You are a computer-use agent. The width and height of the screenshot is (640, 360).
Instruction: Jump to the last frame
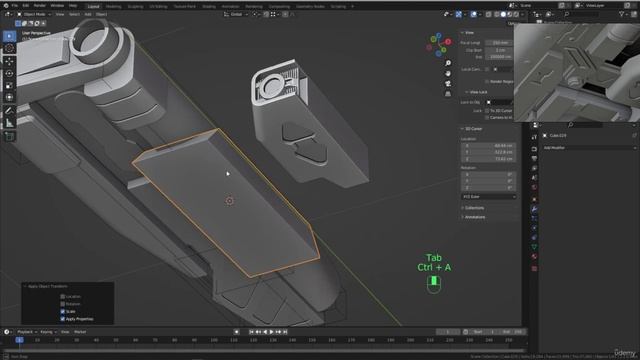[x=285, y=332]
